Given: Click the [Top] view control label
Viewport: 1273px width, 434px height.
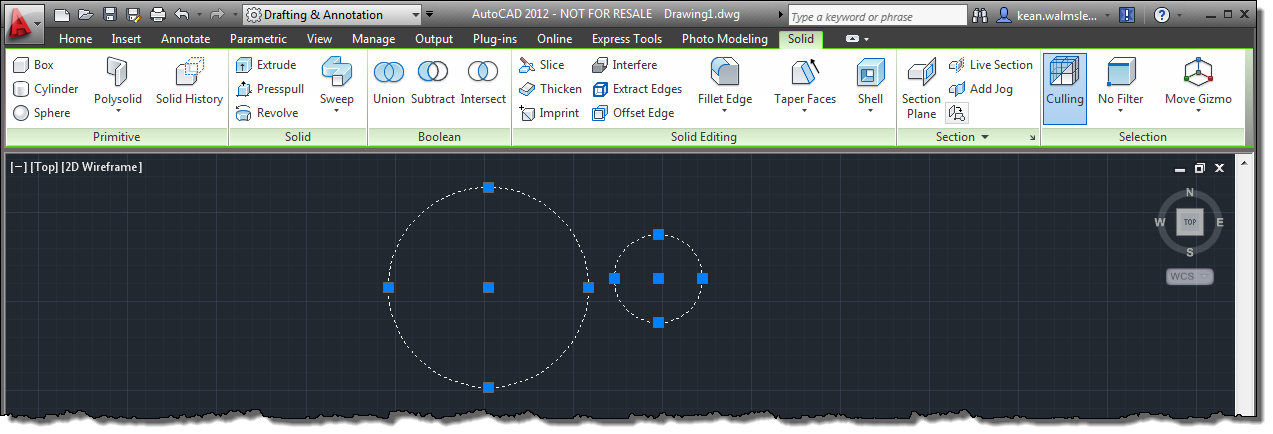Looking at the screenshot, I should (x=44, y=167).
